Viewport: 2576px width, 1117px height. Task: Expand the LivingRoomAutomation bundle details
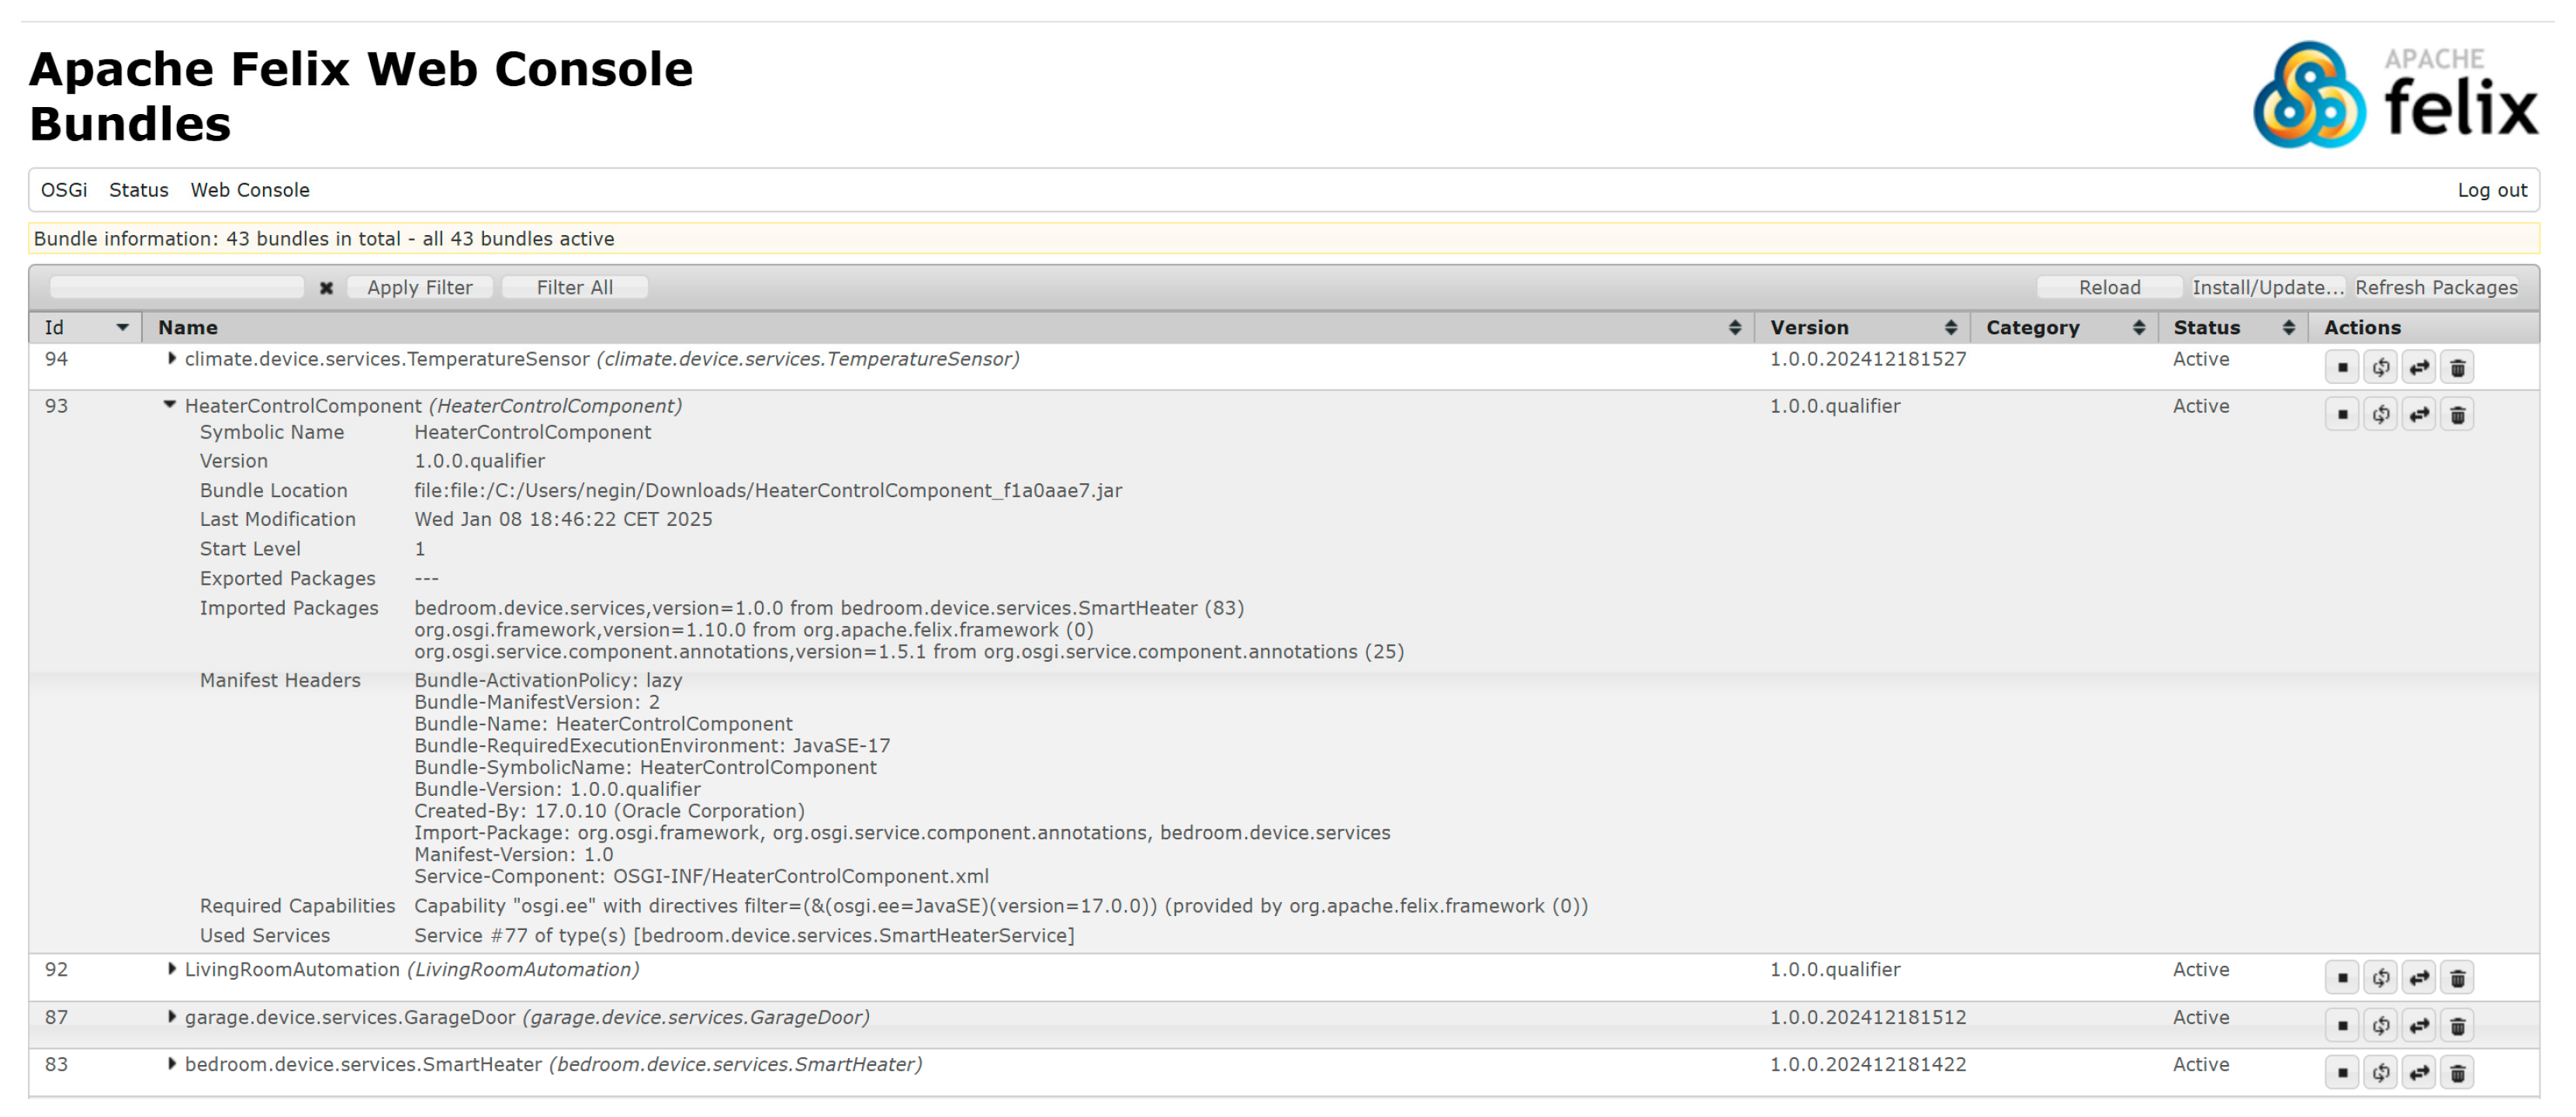(172, 970)
